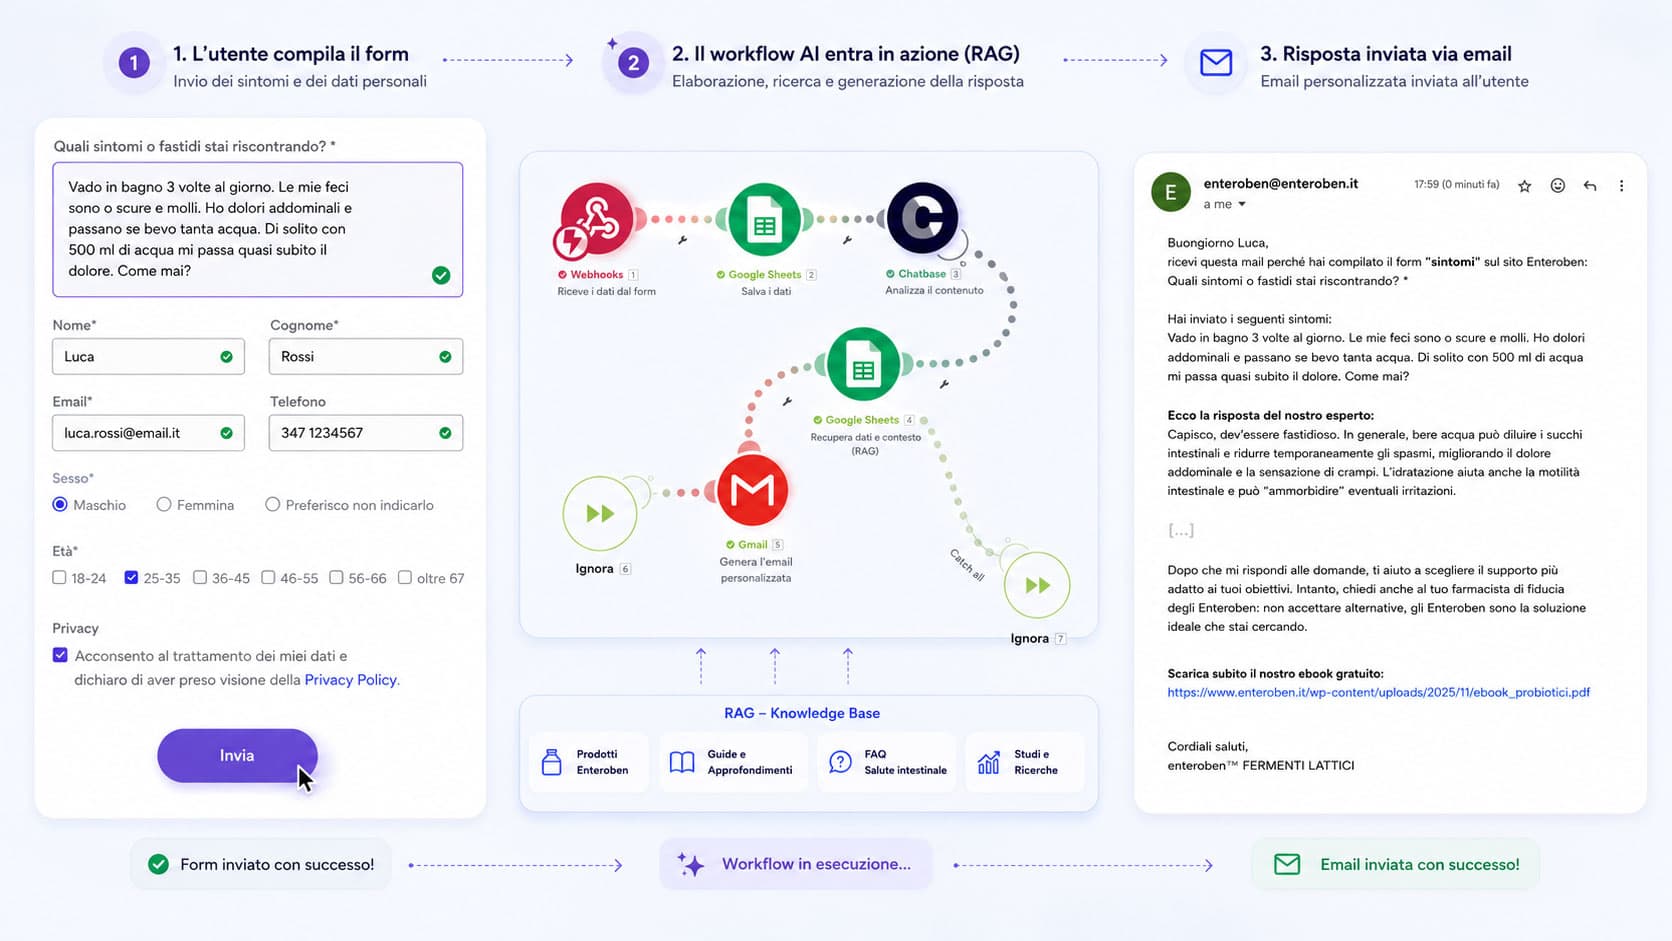
Task: Open Prodotti Enteroben knowledge base card
Action: [x=588, y=762]
